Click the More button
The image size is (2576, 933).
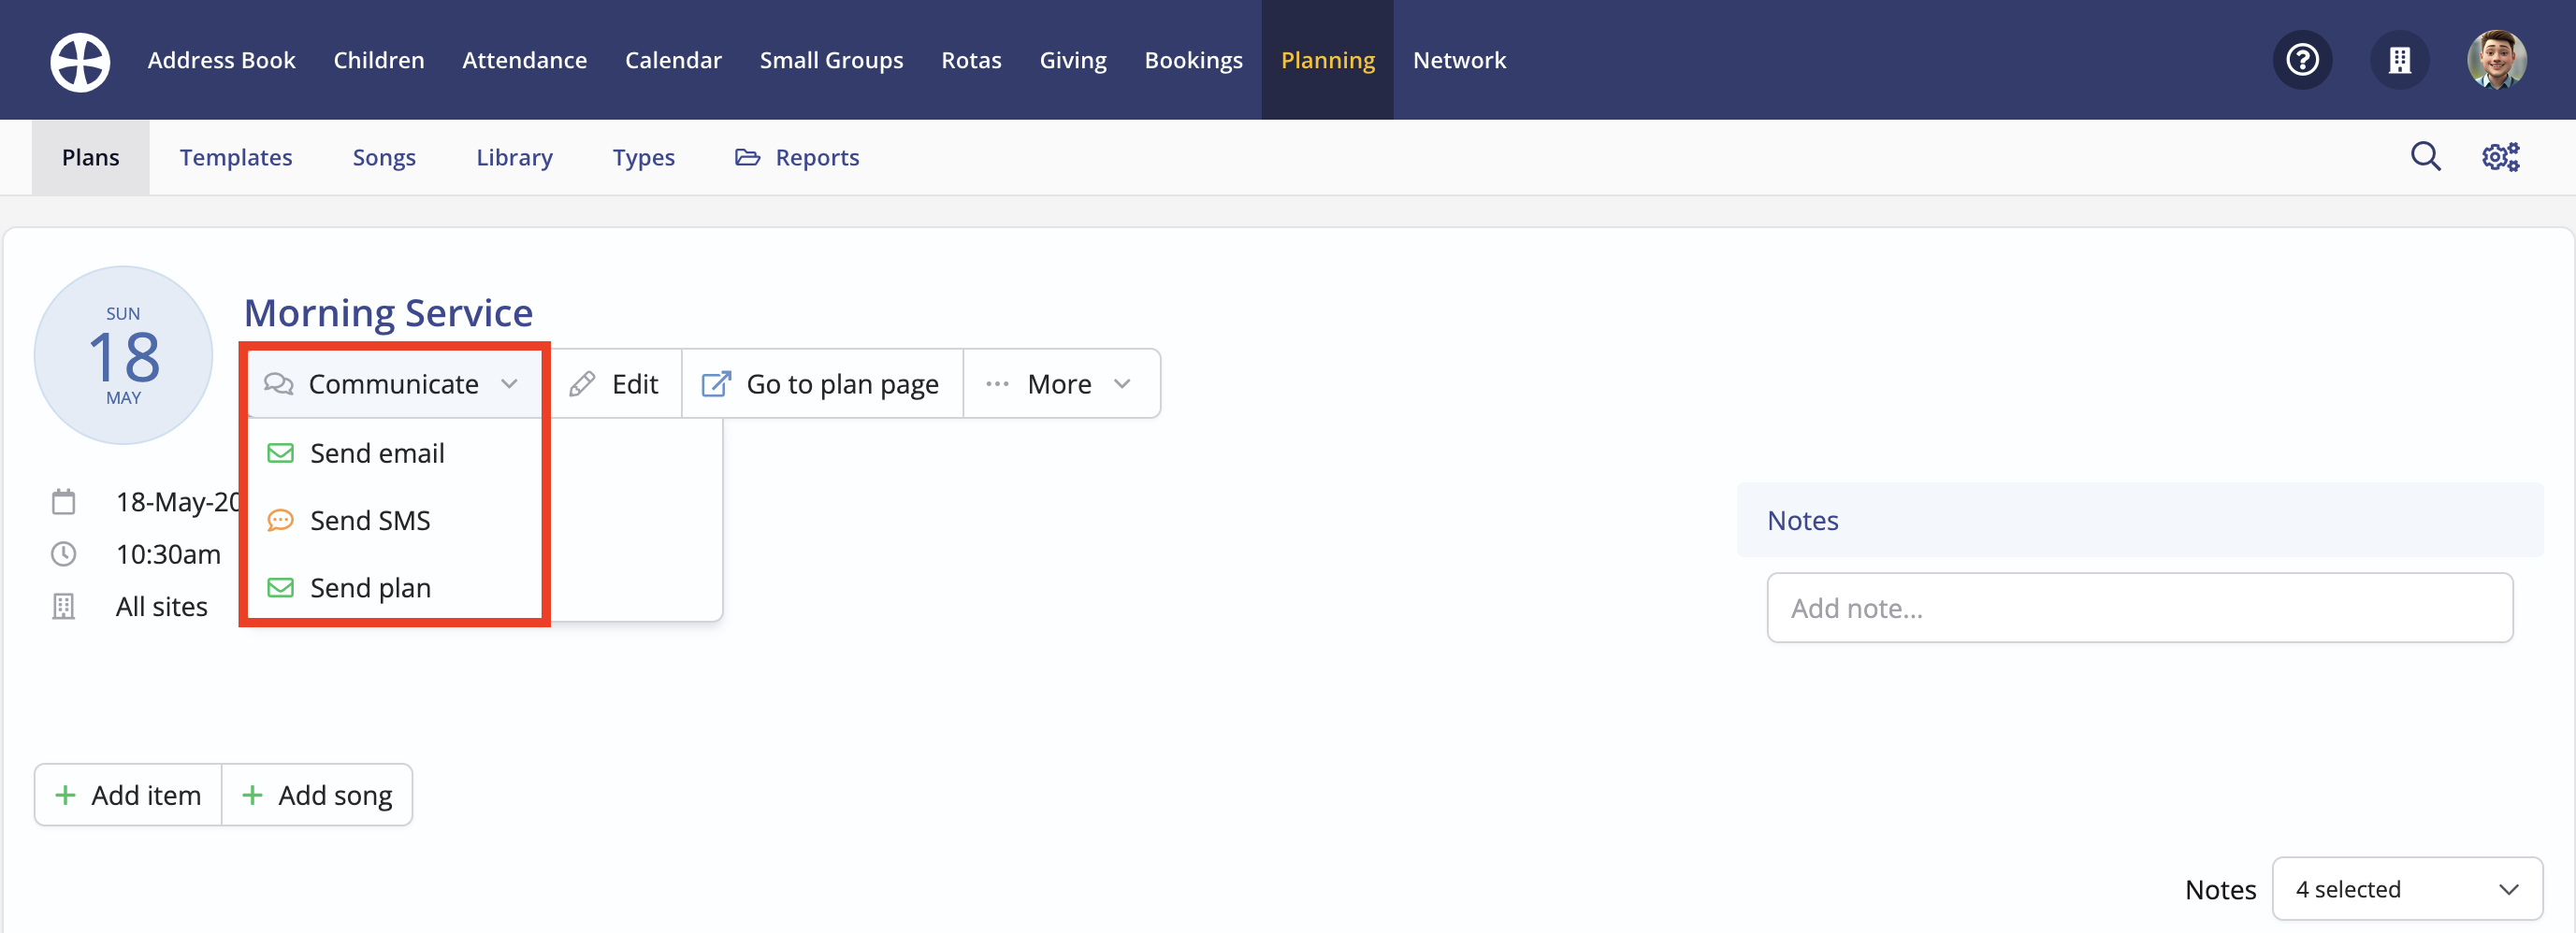(1061, 384)
